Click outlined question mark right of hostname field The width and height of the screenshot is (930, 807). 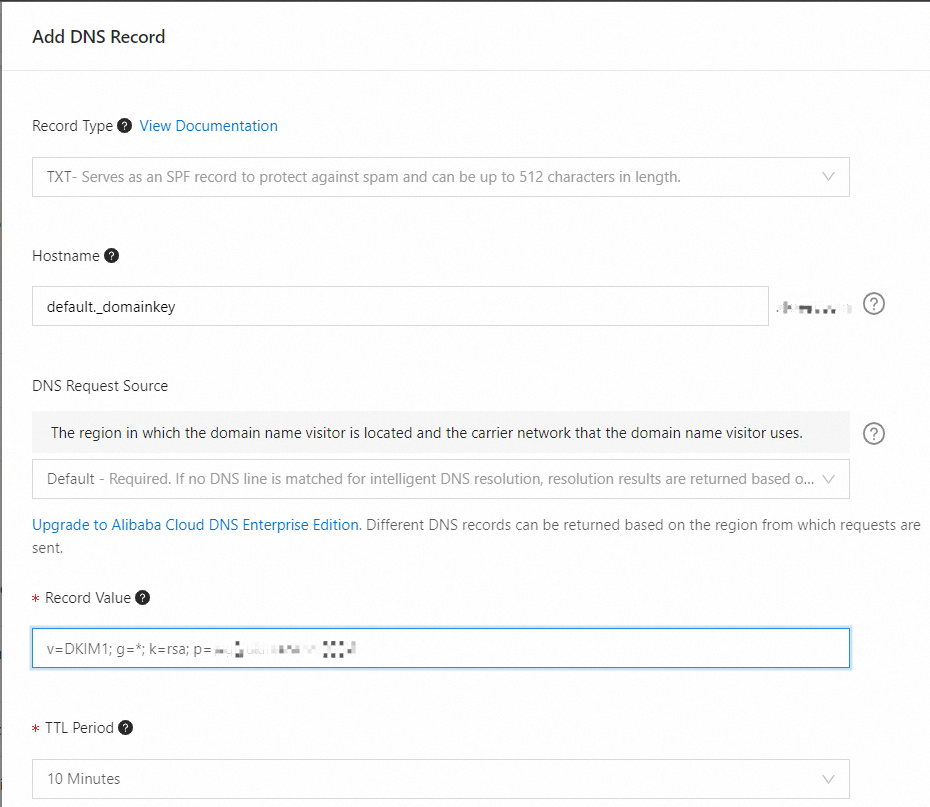point(873,305)
